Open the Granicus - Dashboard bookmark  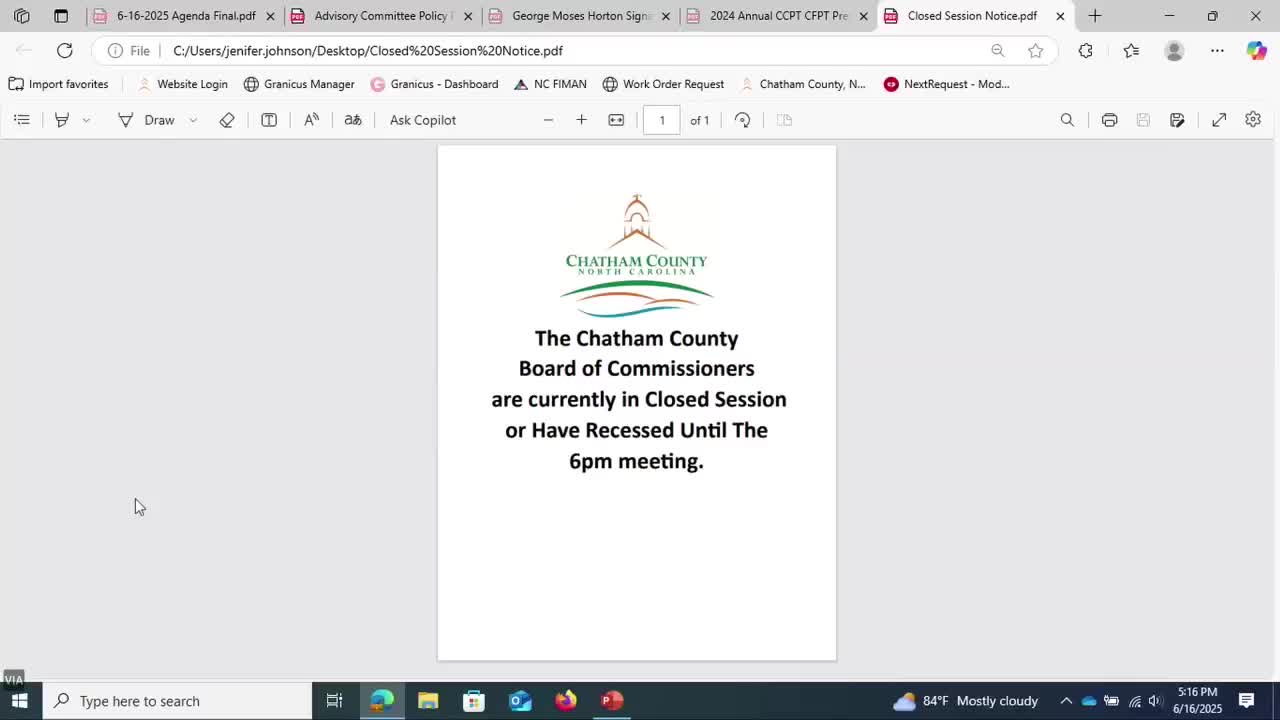[434, 84]
